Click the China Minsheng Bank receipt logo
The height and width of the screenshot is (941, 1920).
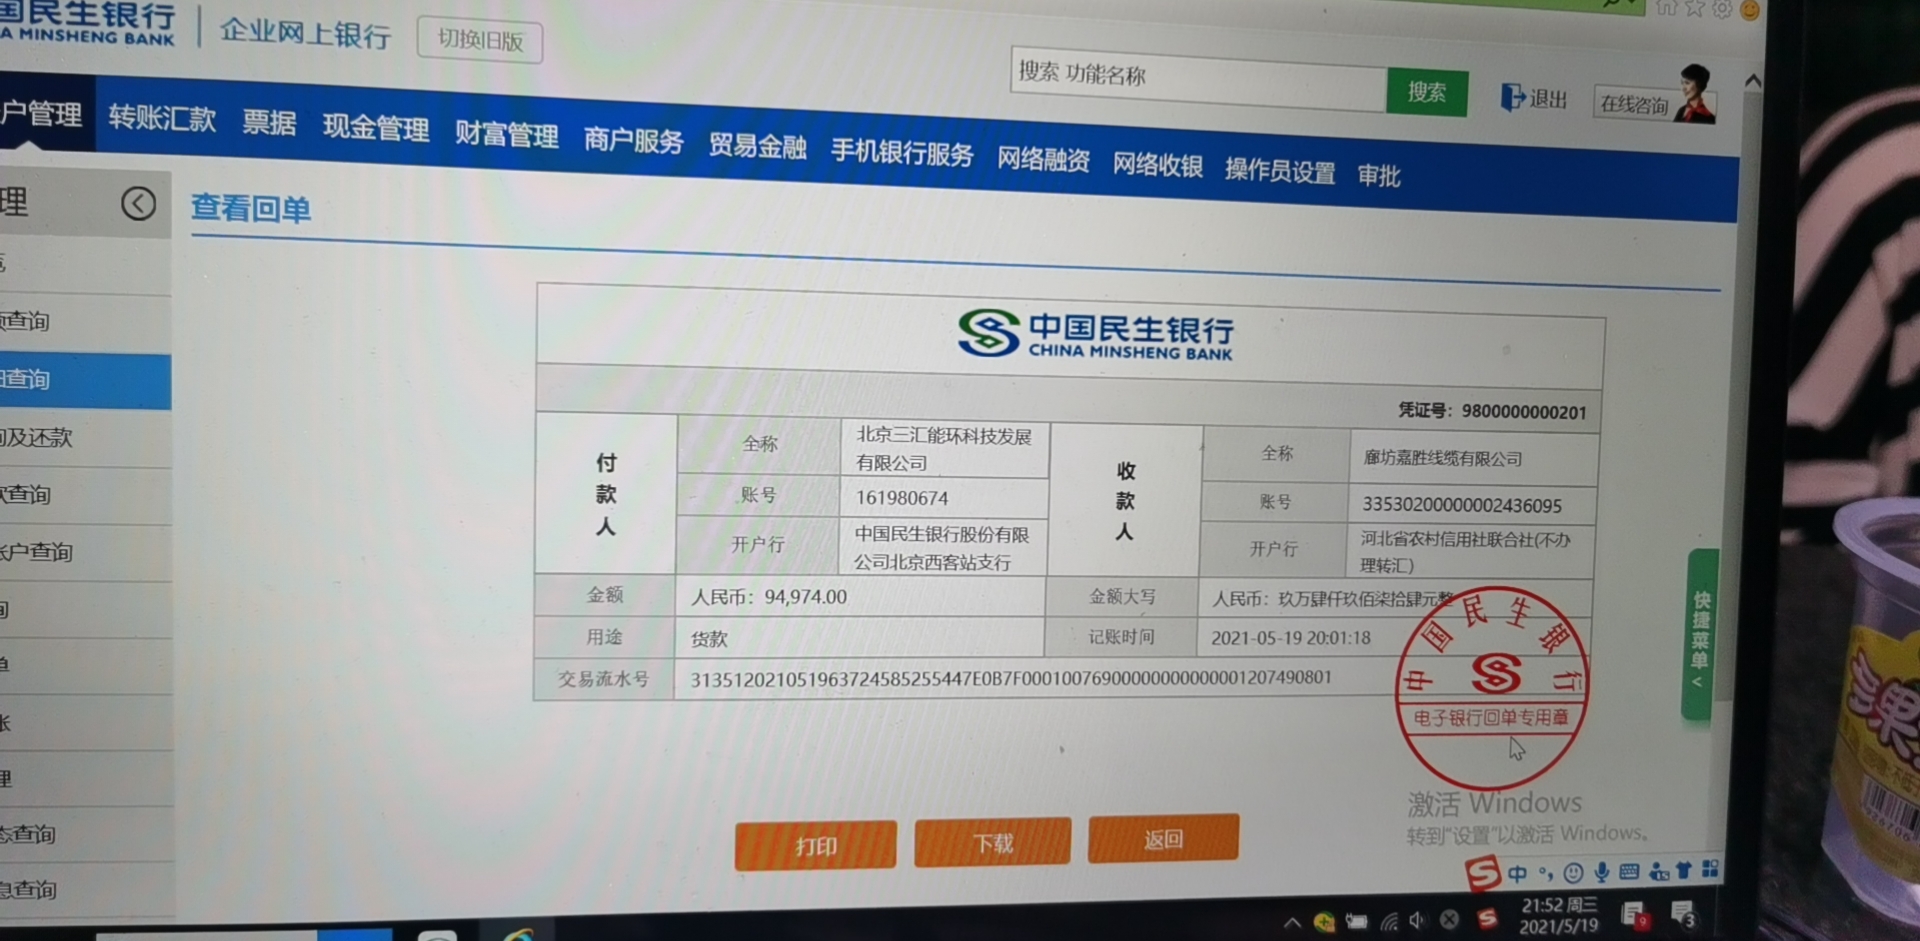pos(1095,335)
